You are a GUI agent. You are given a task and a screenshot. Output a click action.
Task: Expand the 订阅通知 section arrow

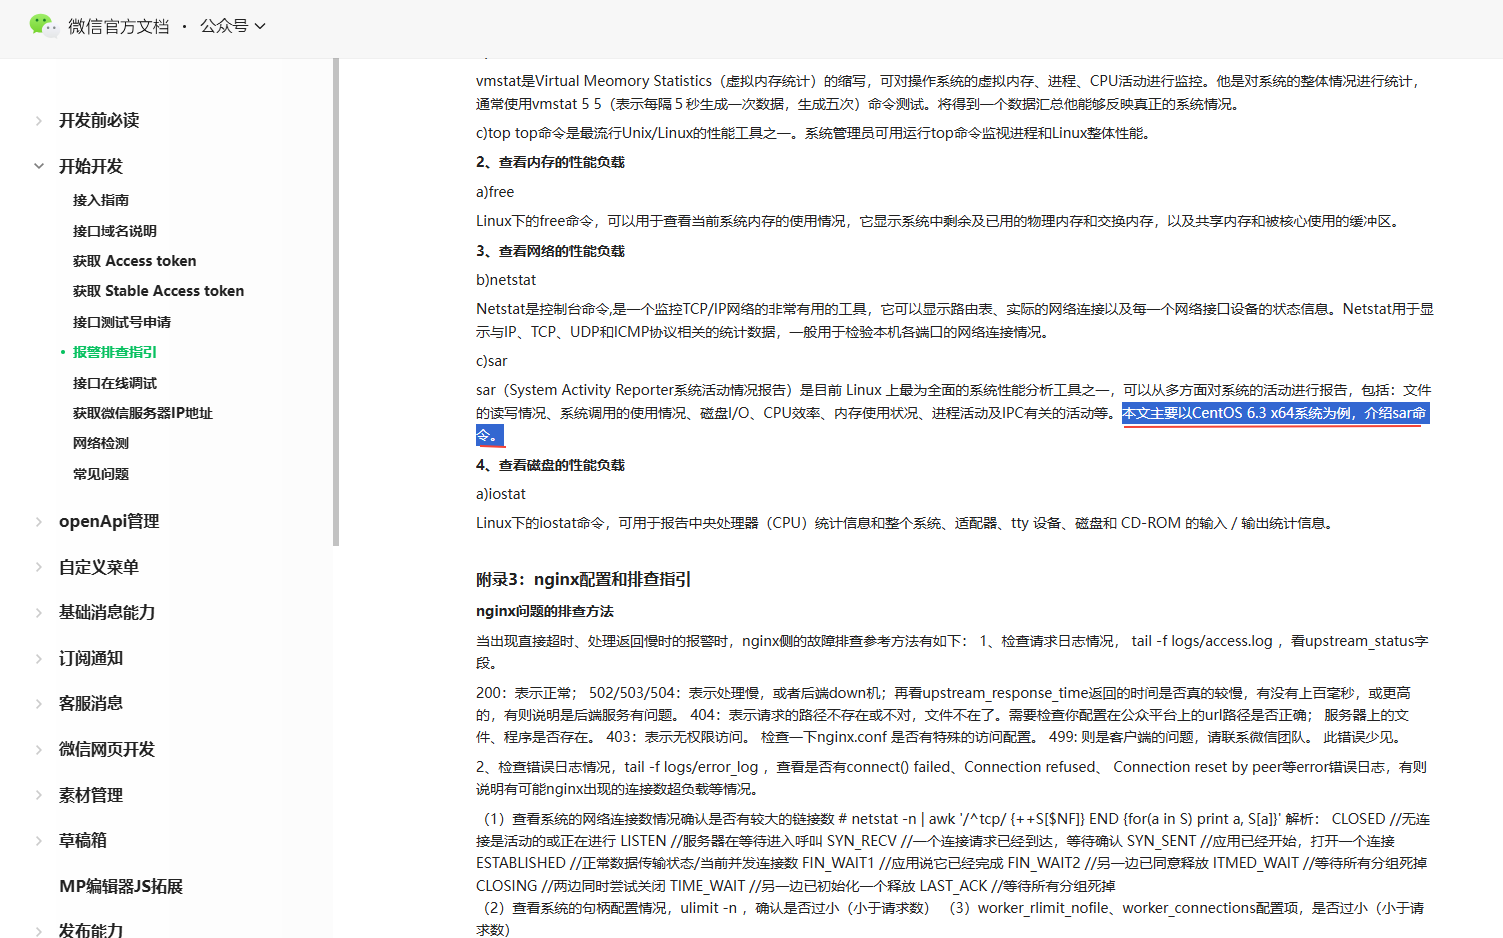click(x=39, y=659)
